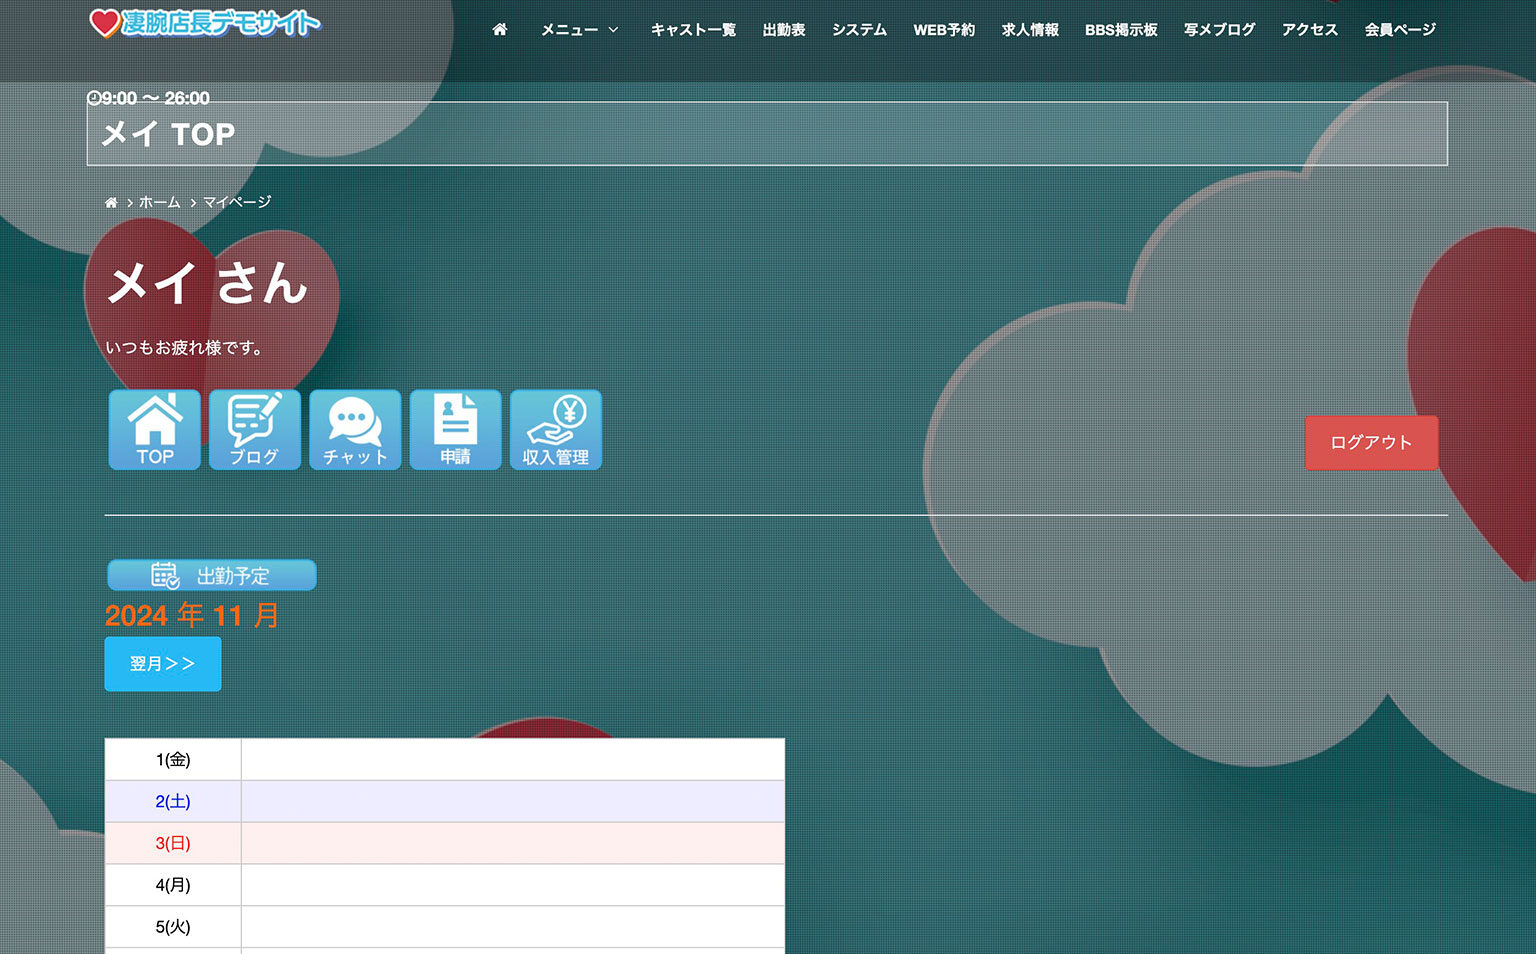Viewport: 1536px width, 954px height.
Task: Open キャスト一覧 in navigation
Action: [693, 30]
